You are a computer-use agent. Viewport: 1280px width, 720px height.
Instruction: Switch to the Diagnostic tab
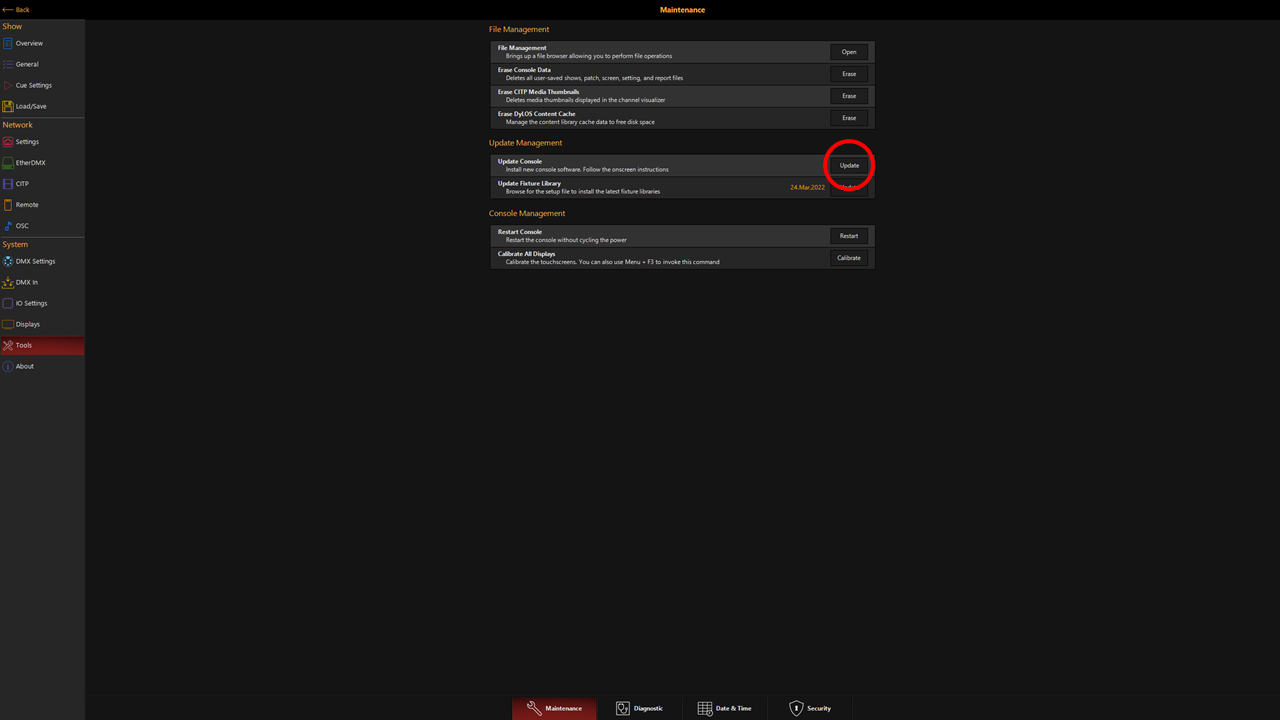tap(639, 708)
